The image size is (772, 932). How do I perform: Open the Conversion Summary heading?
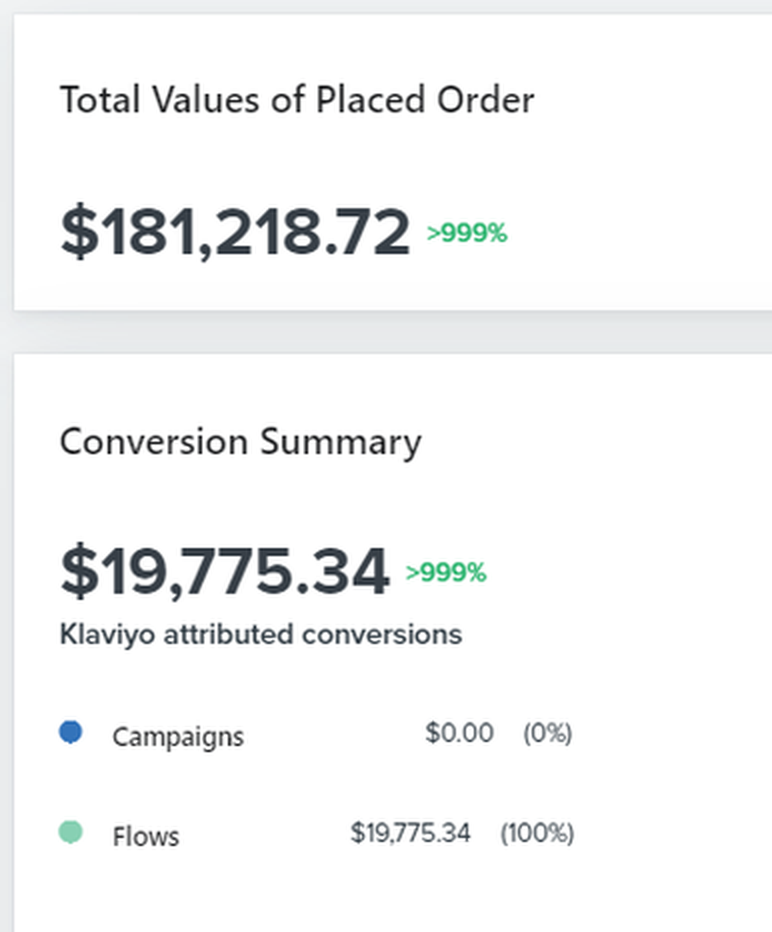click(241, 442)
